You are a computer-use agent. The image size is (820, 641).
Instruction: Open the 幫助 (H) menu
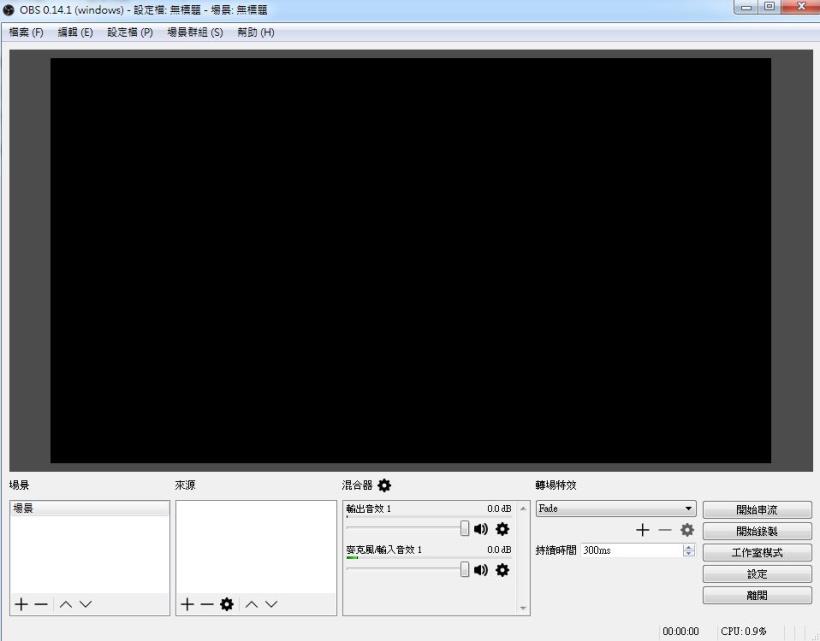[255, 32]
